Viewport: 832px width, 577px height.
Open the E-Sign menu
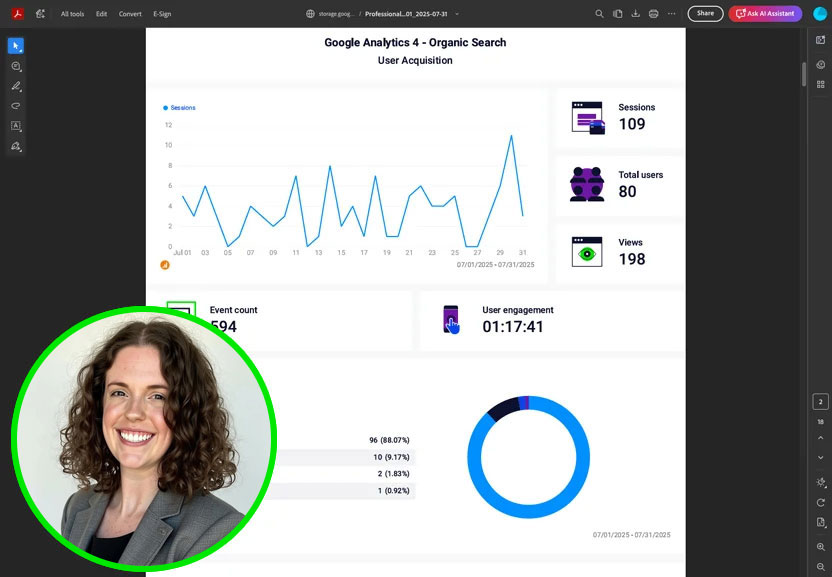pyautogui.click(x=162, y=14)
